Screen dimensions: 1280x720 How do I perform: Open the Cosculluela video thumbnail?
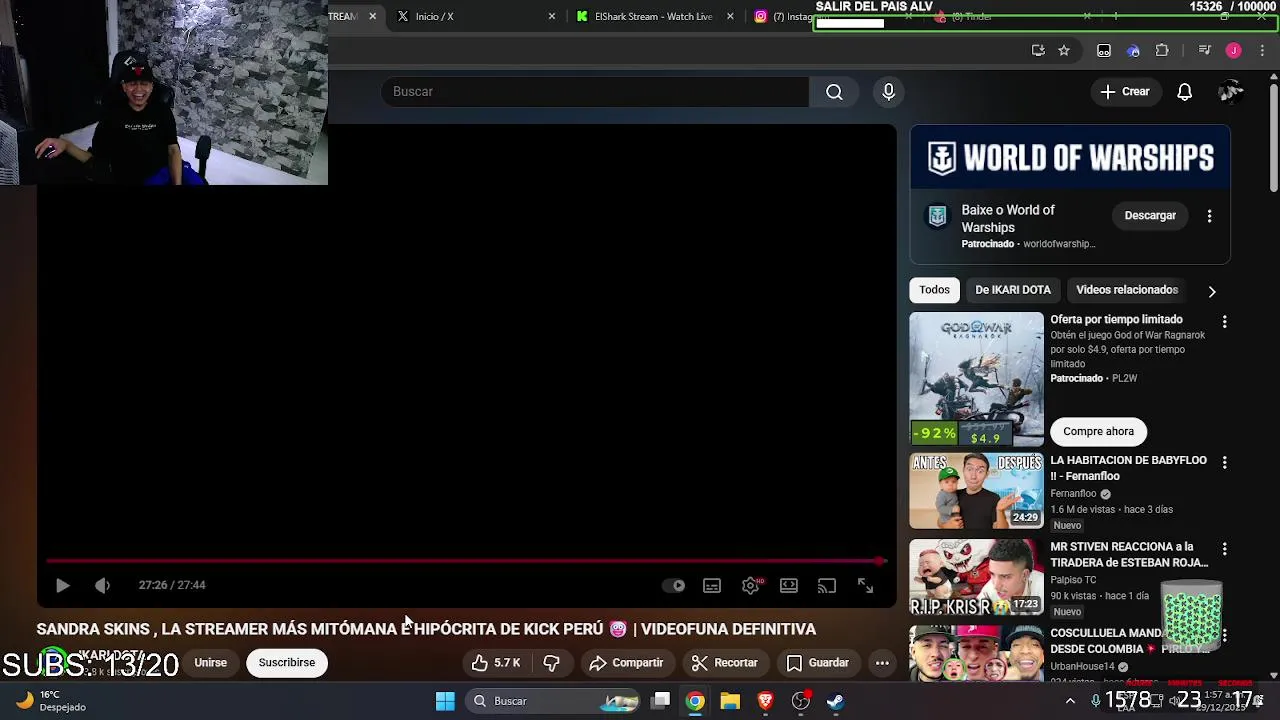pos(976,653)
